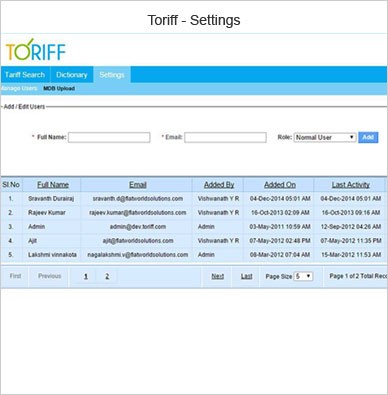Go to page 2 in pagination
Image resolution: width=388 pixels, height=395 pixels.
pyautogui.click(x=107, y=276)
